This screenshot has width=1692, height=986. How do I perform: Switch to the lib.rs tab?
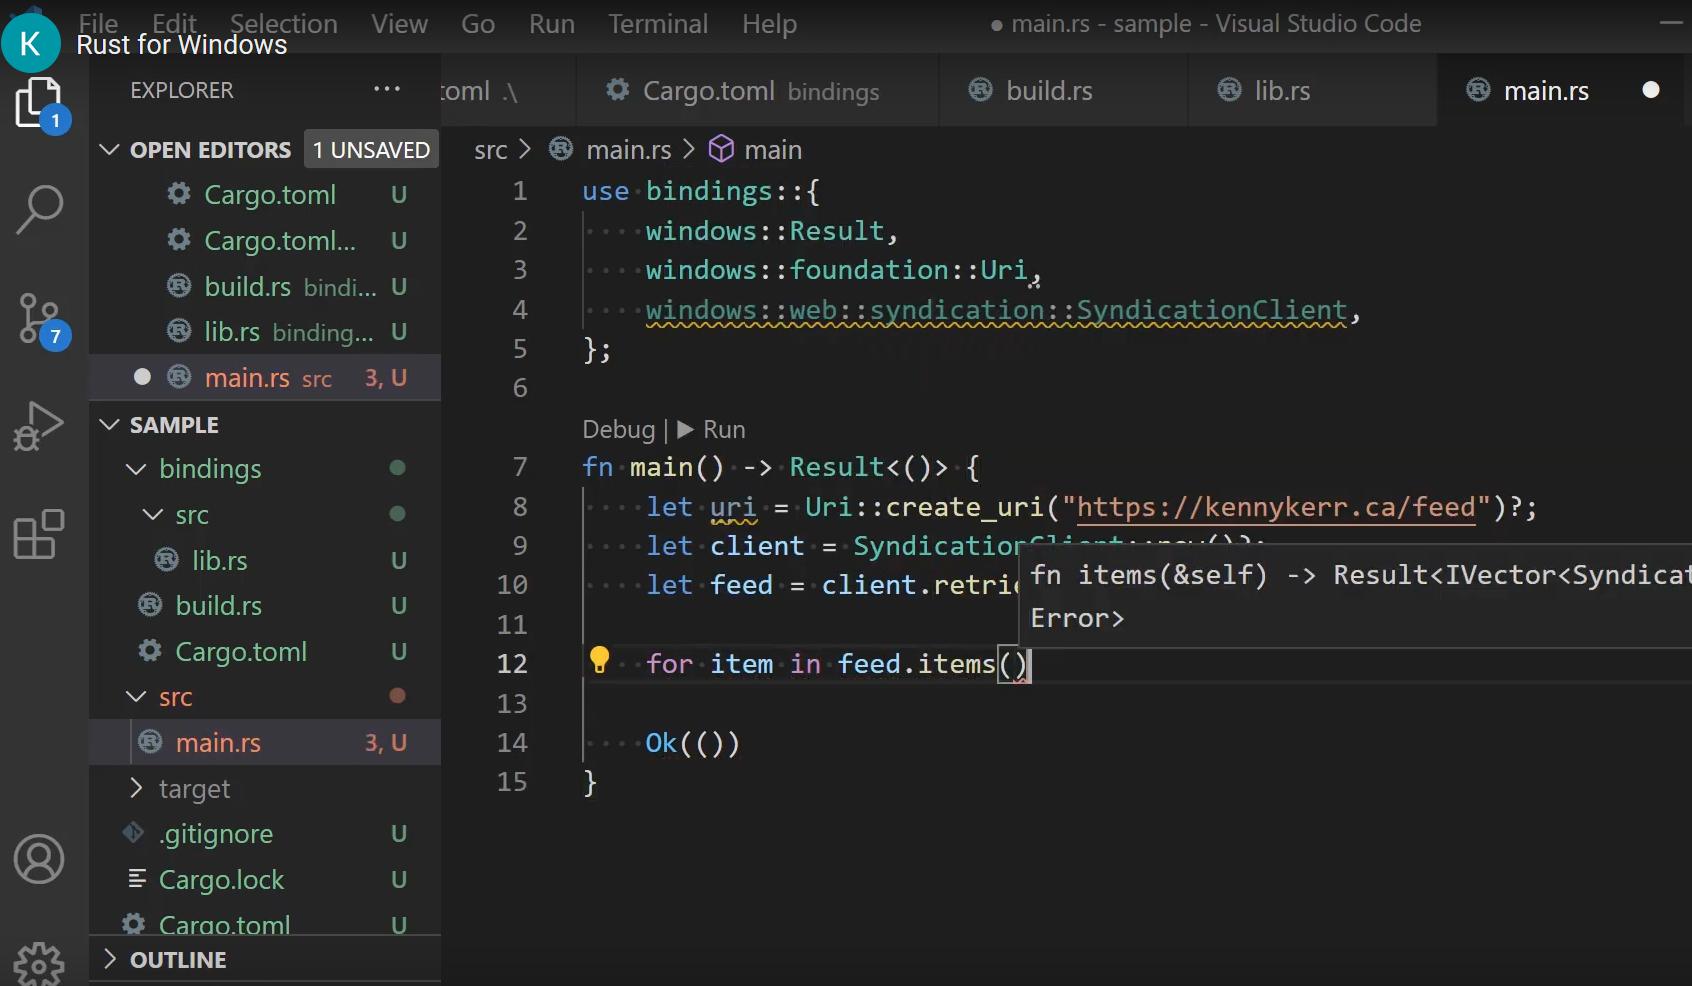(x=1312, y=90)
